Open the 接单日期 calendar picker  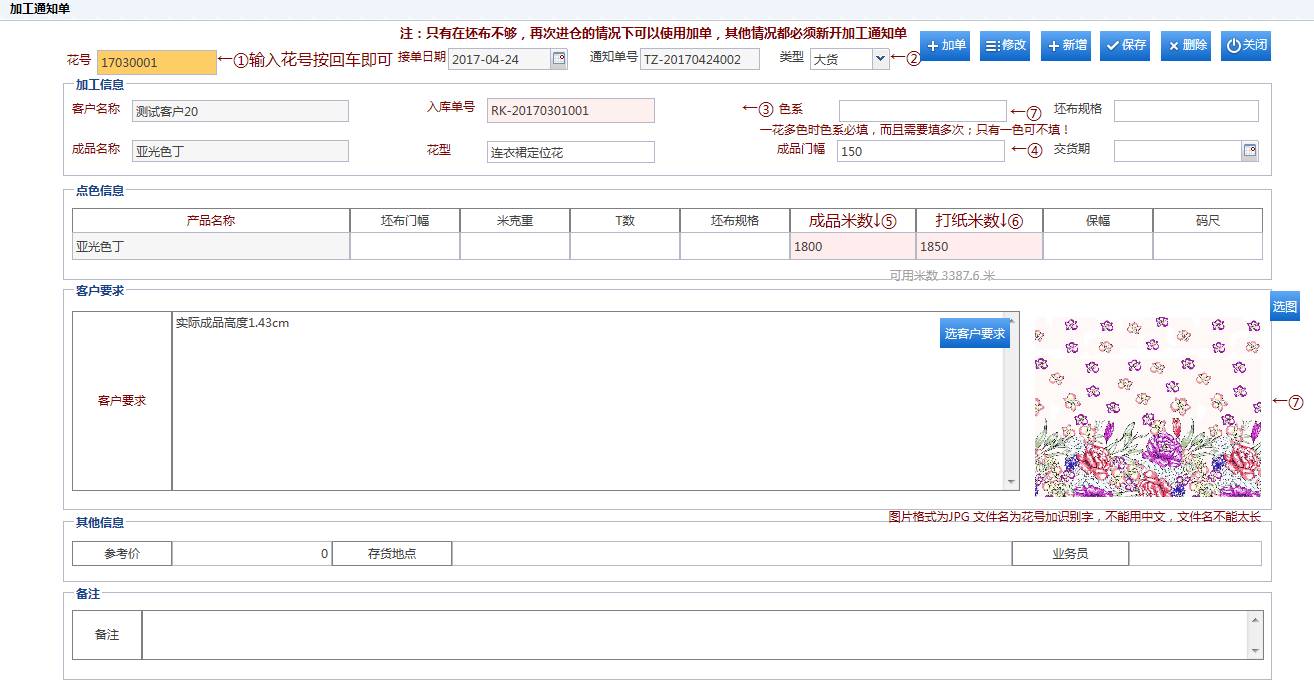[x=559, y=59]
